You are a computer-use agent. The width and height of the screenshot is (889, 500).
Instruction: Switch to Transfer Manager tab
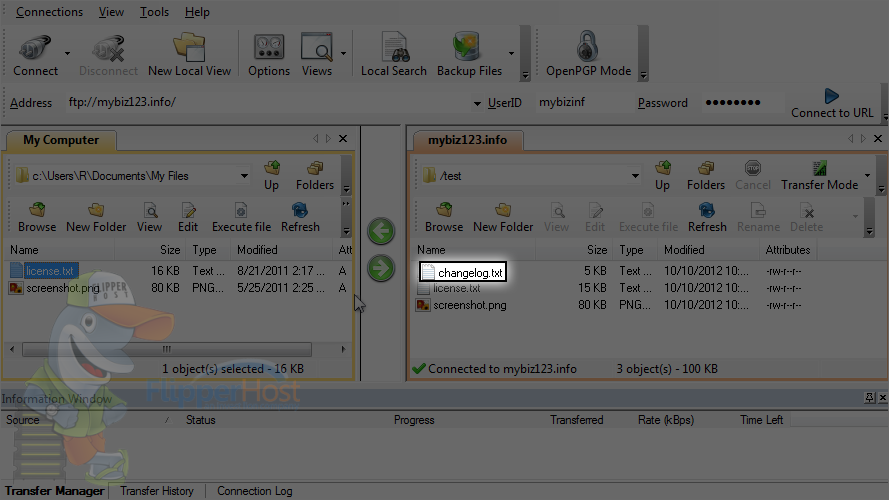(x=54, y=491)
